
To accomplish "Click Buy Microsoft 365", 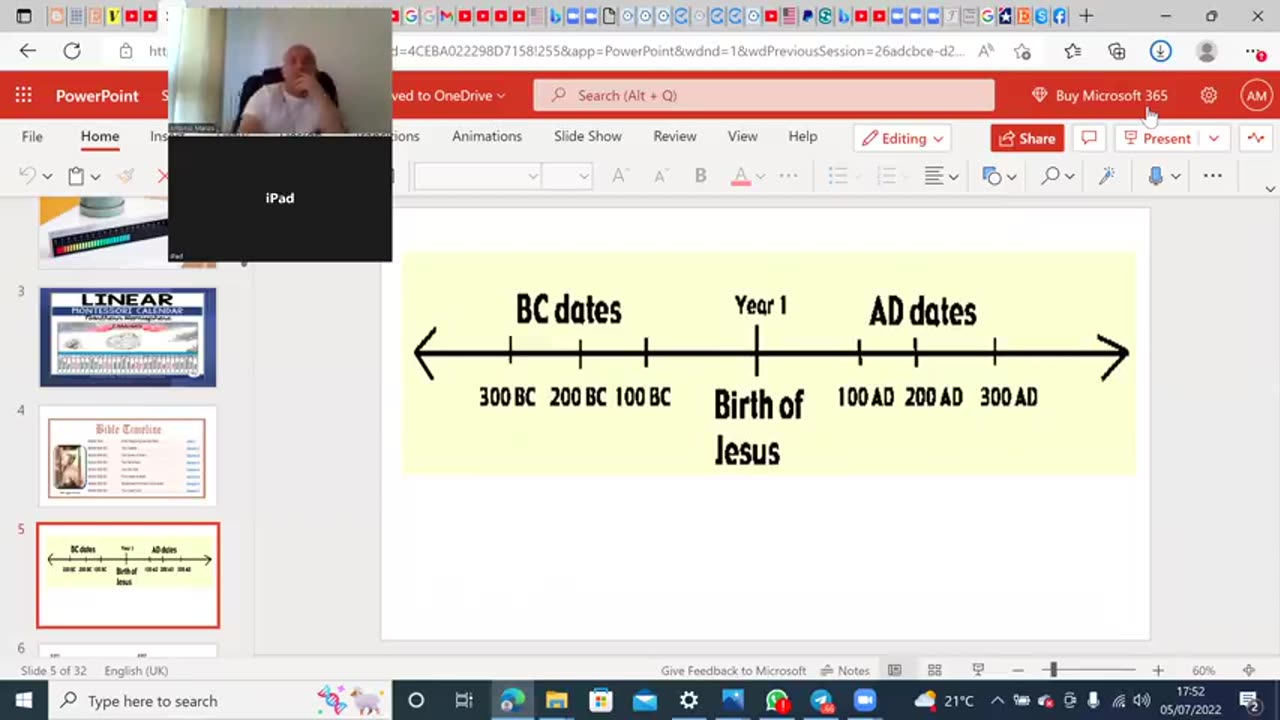I will [x=1100, y=95].
